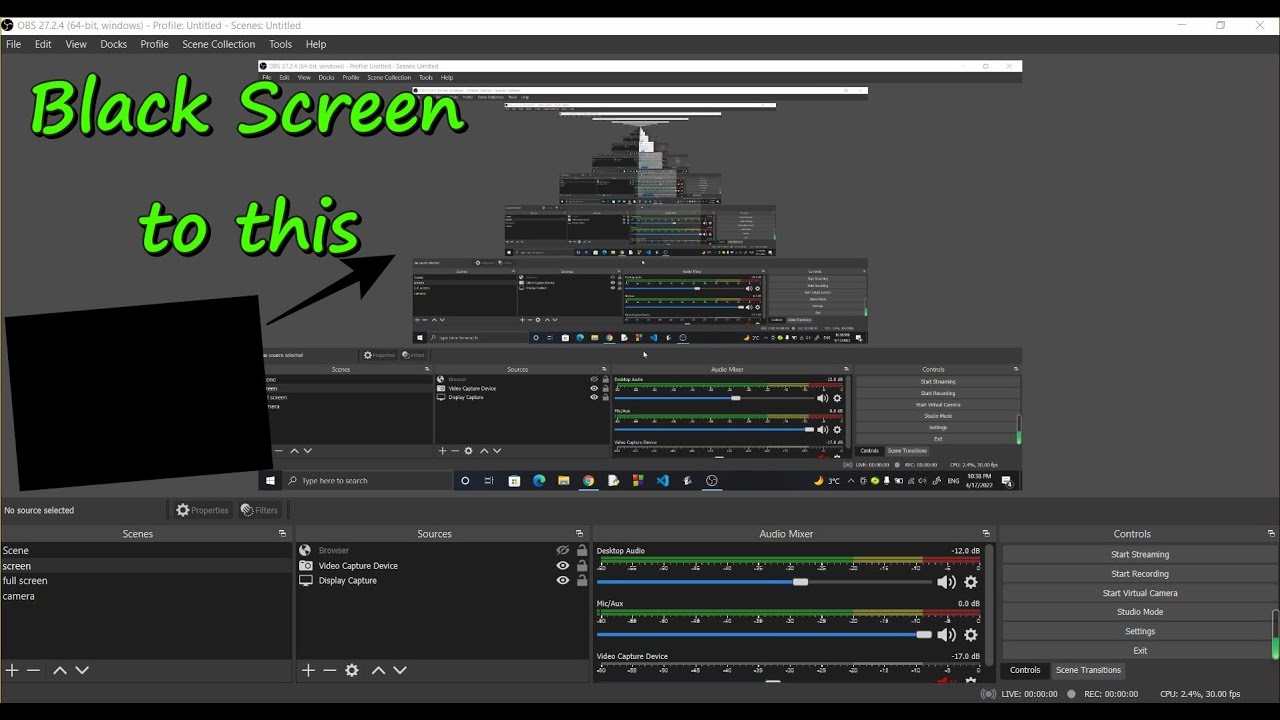The width and height of the screenshot is (1280, 720).
Task: Open the Profile menu
Action: [x=154, y=45]
